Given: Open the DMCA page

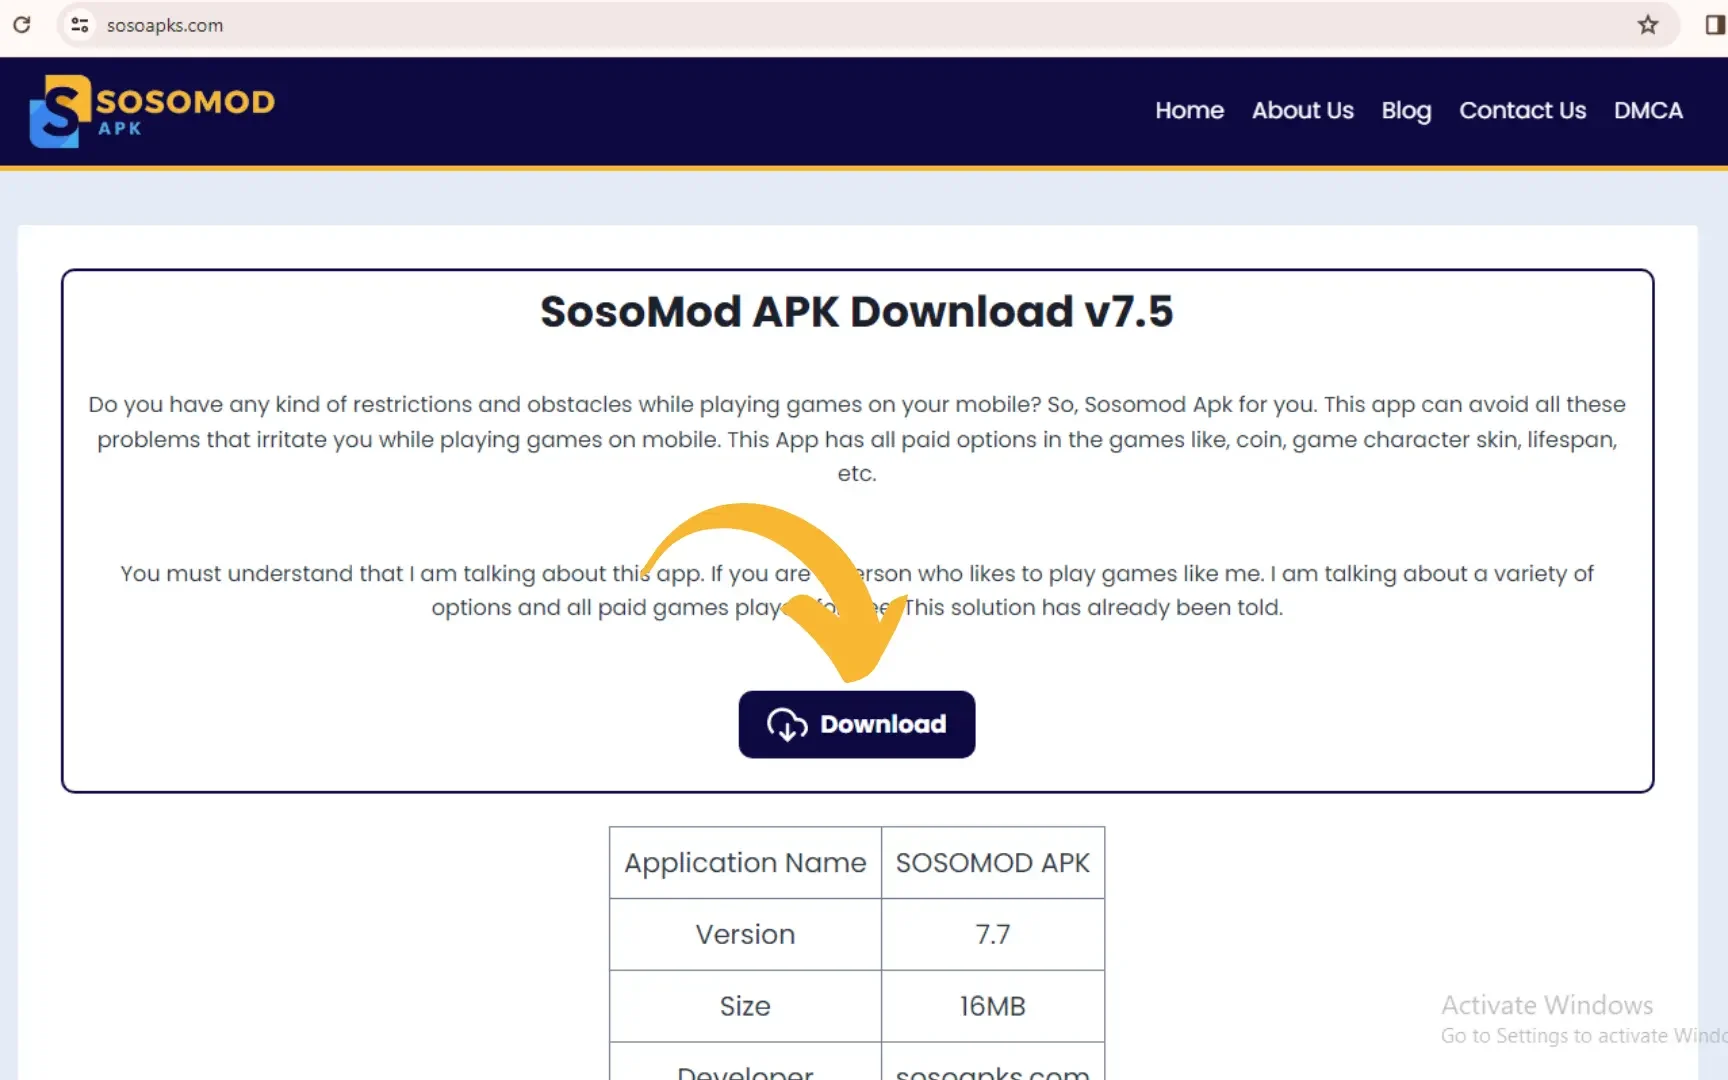Looking at the screenshot, I should [x=1648, y=110].
